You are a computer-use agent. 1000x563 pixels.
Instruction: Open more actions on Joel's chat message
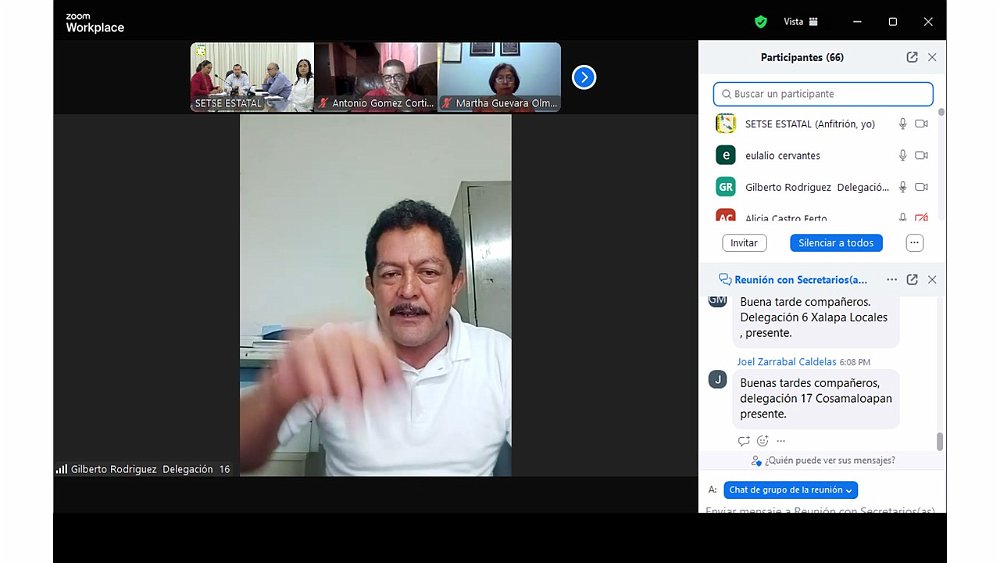click(x=781, y=441)
